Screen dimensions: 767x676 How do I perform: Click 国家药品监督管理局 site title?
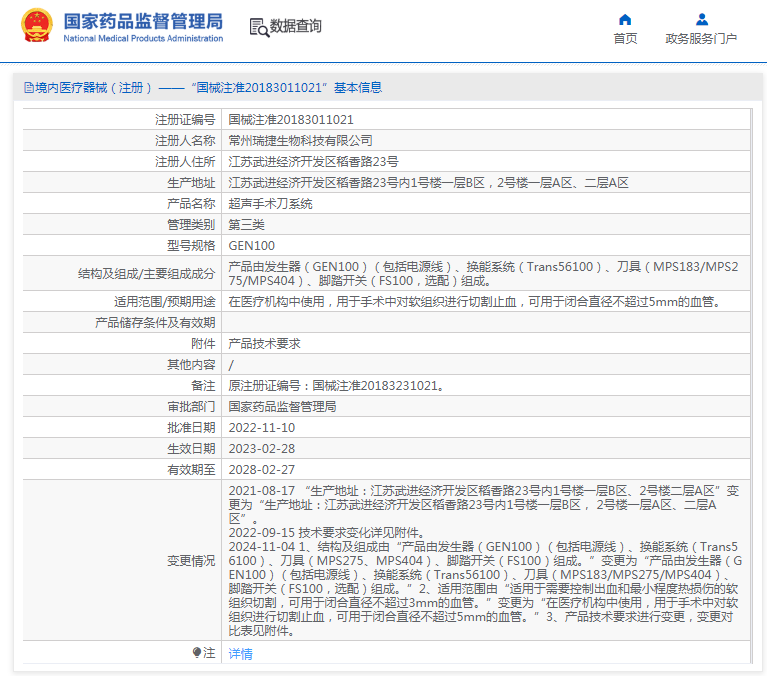click(x=143, y=22)
